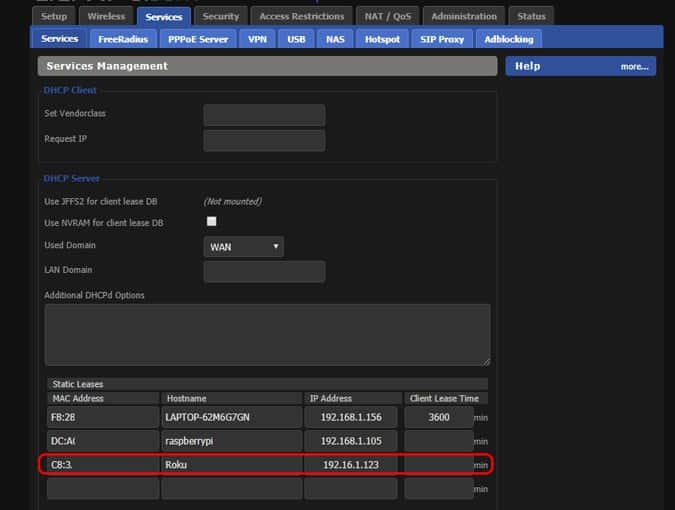
Task: Open the Adblocking sub-tab
Action: click(509, 39)
